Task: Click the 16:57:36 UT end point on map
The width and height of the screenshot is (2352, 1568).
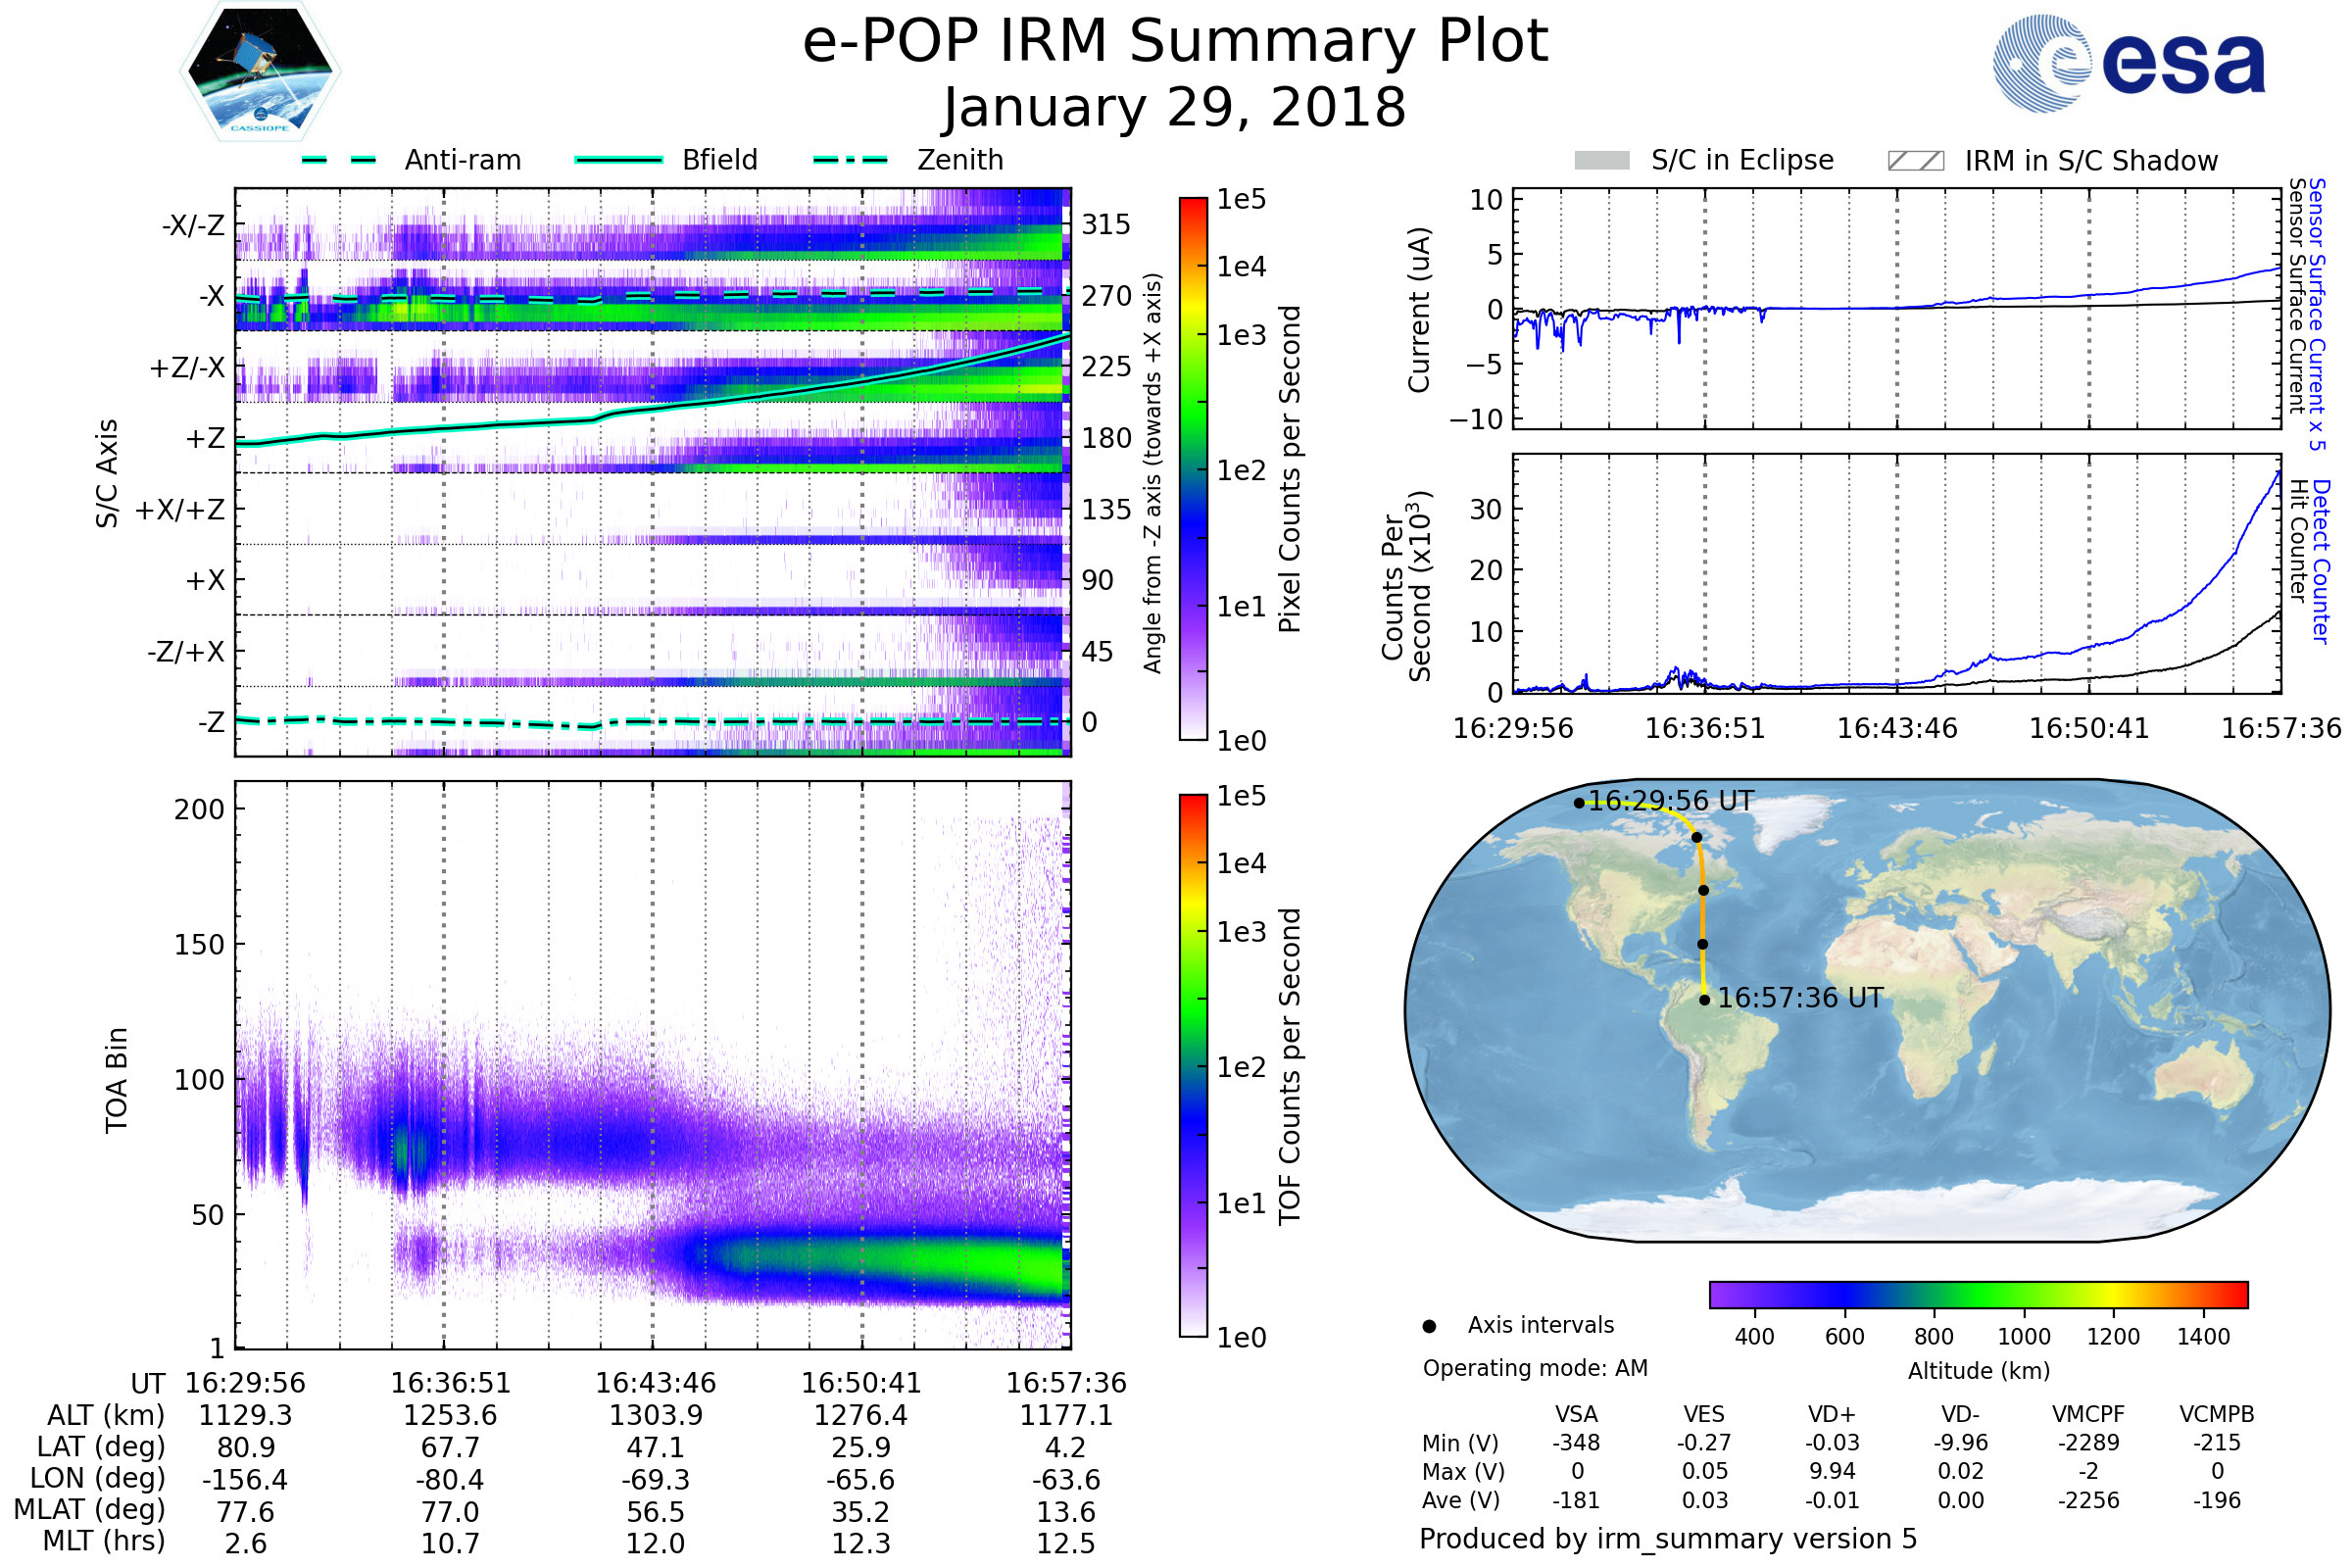Action: [1705, 1000]
